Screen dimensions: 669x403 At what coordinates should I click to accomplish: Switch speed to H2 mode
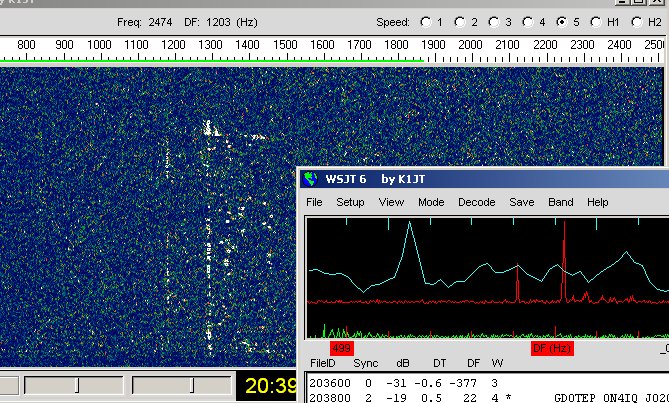tap(635, 21)
